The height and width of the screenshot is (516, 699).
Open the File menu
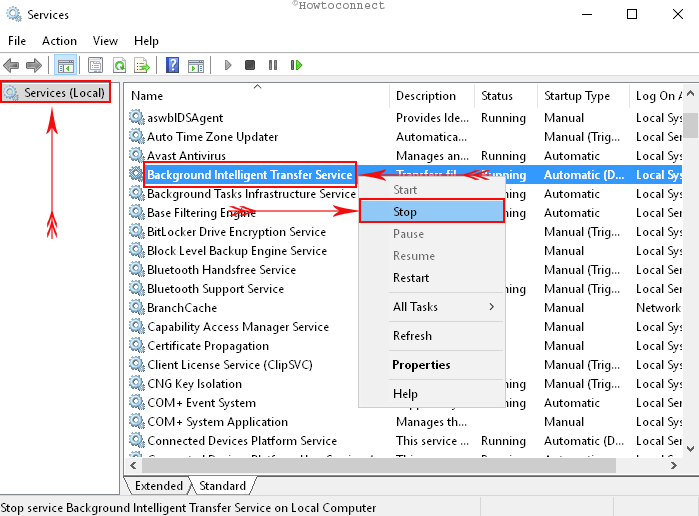tap(17, 41)
